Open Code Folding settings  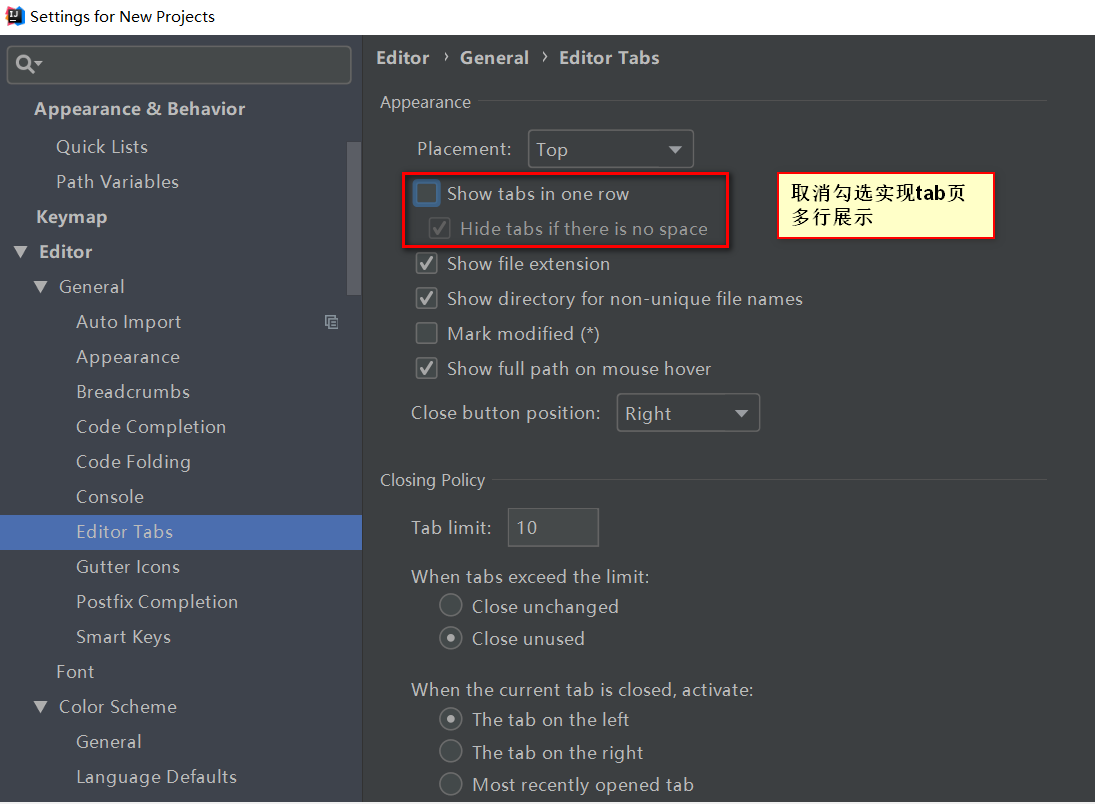[133, 462]
